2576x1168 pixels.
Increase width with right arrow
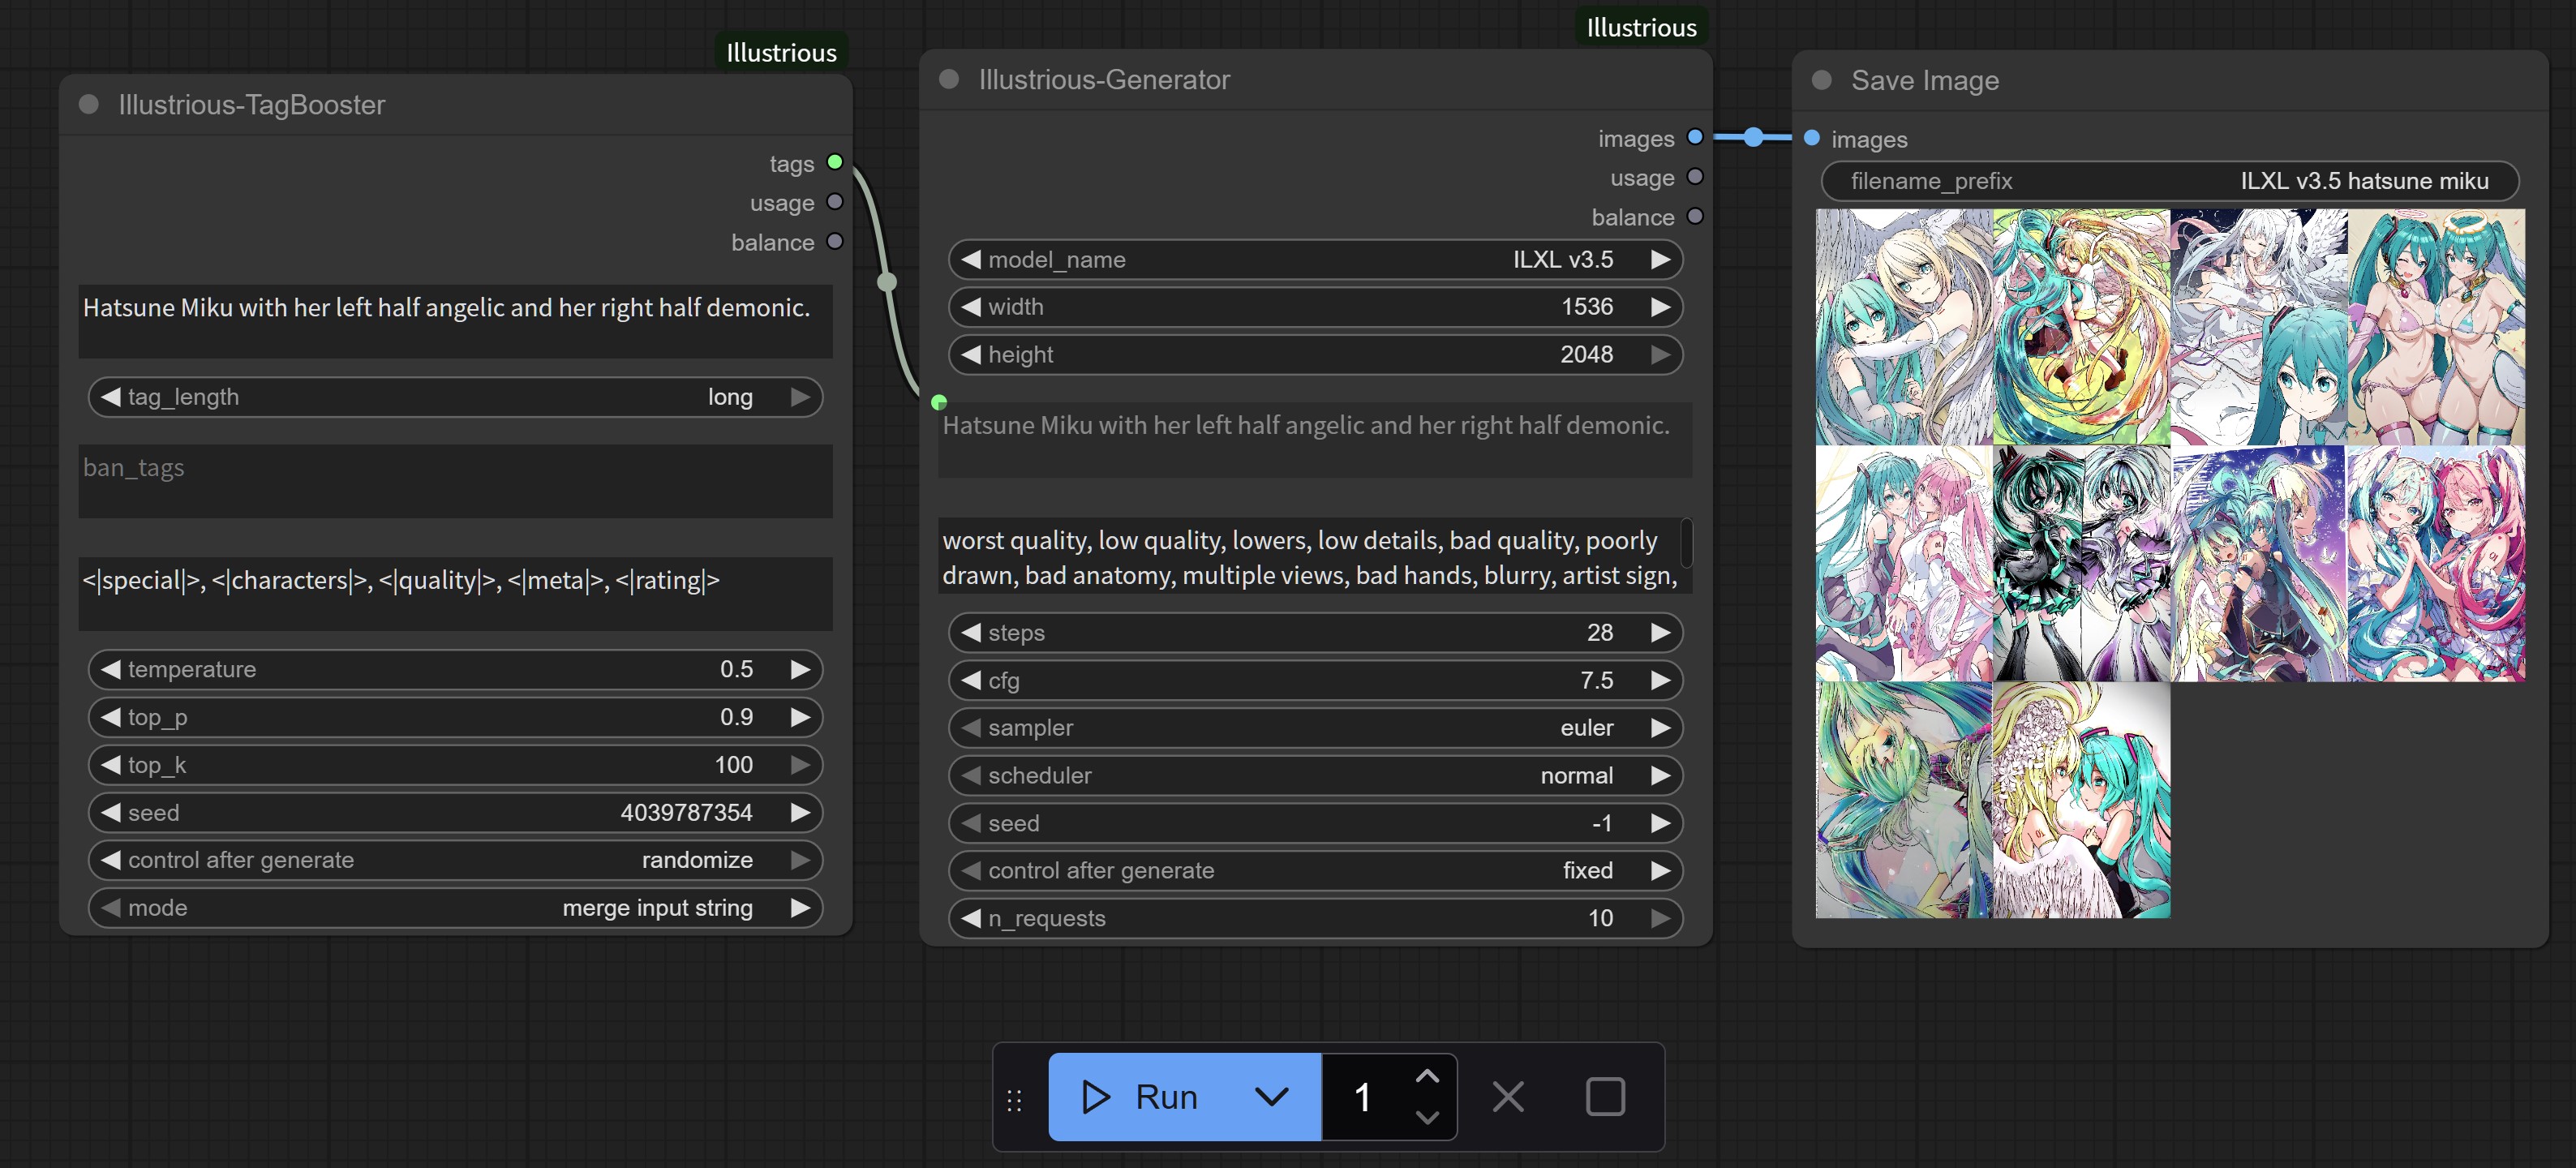pyautogui.click(x=1660, y=307)
